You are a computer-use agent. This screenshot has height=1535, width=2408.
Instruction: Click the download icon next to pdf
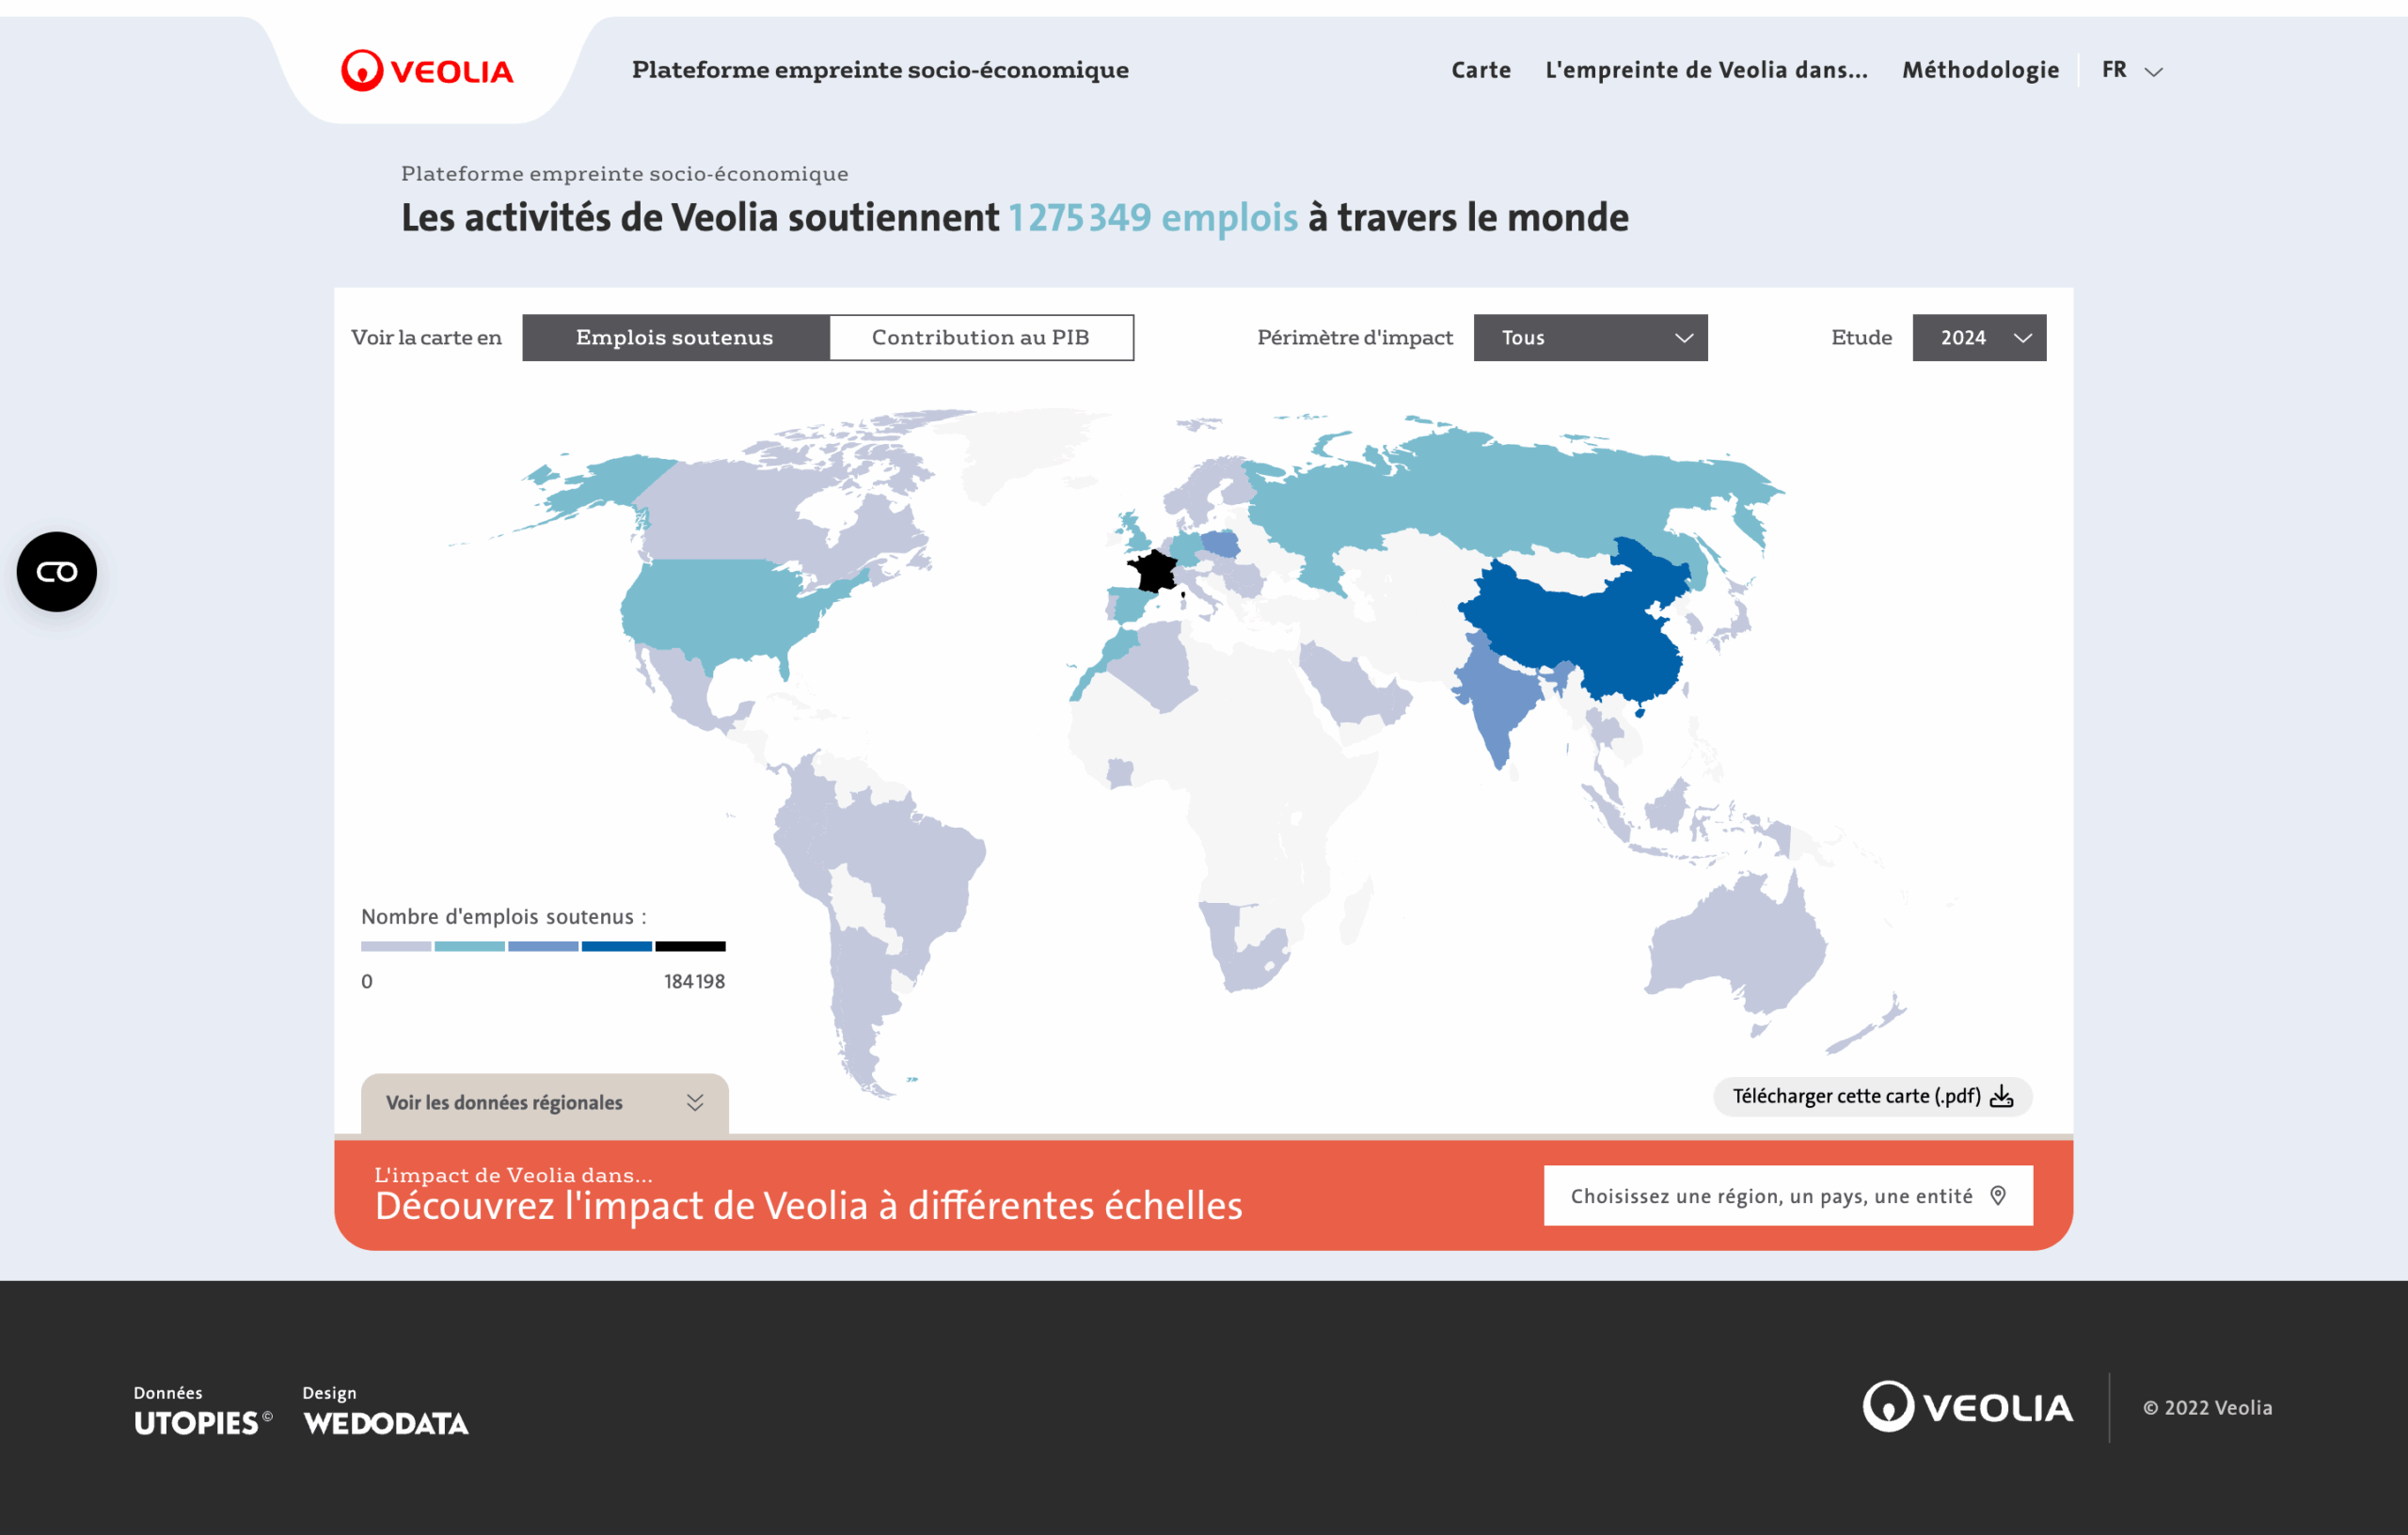2001,1097
